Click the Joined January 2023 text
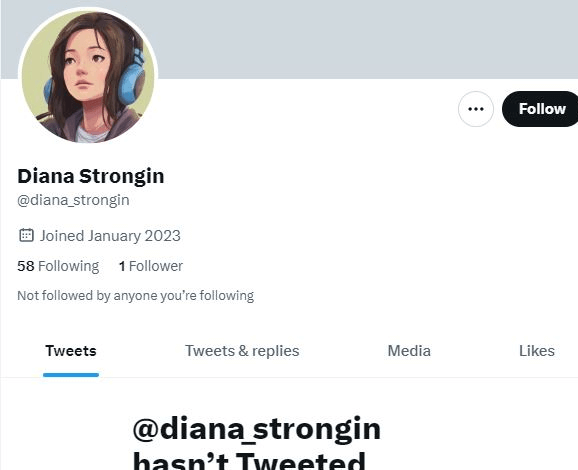 click(x=110, y=236)
